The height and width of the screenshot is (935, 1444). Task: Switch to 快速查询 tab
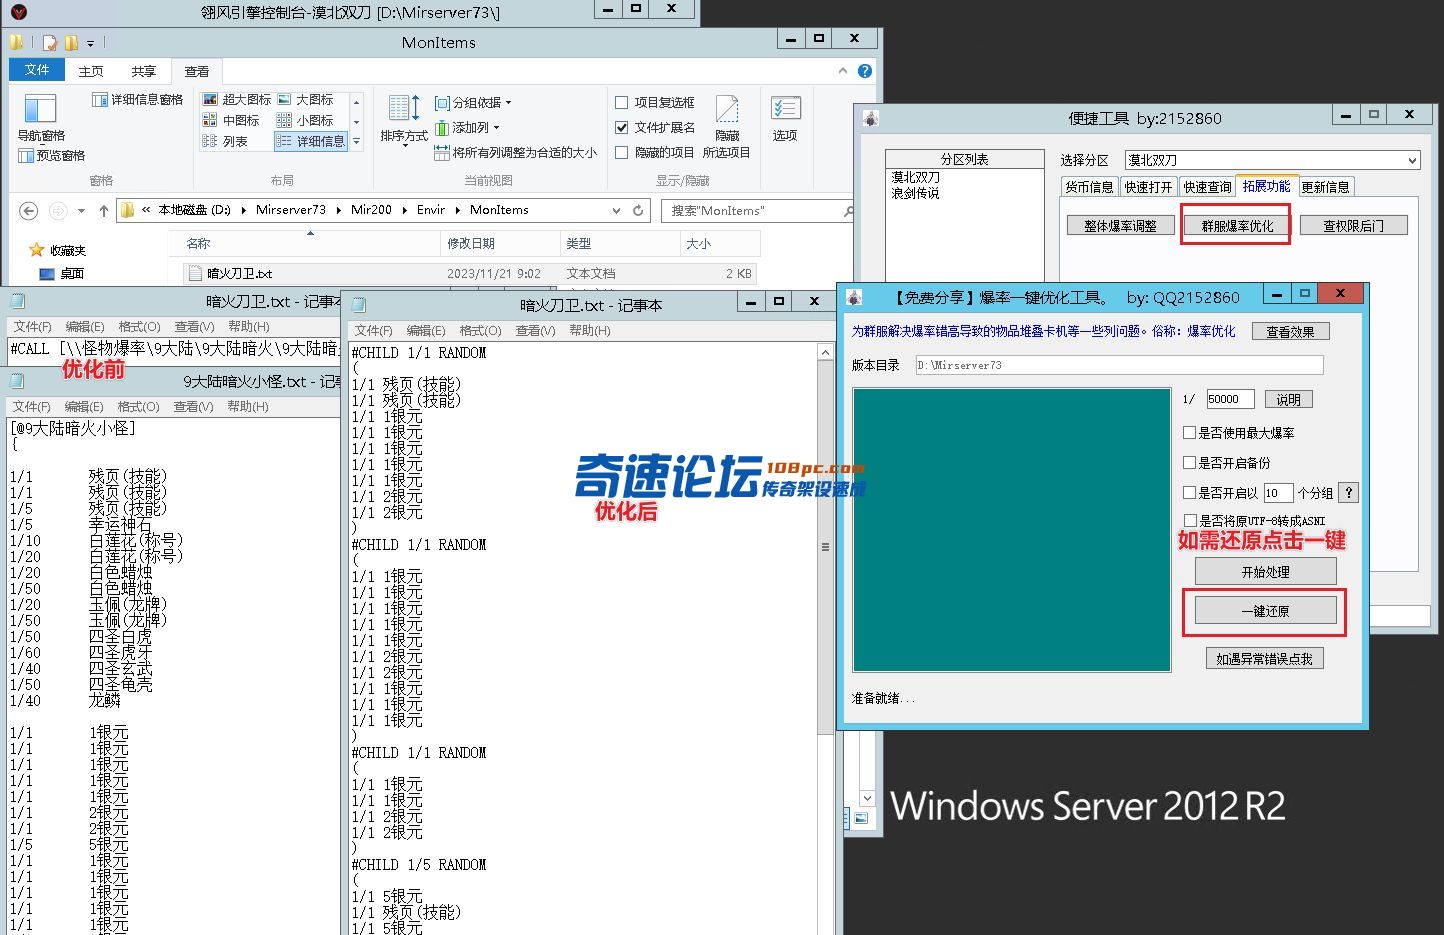[x=1207, y=187]
